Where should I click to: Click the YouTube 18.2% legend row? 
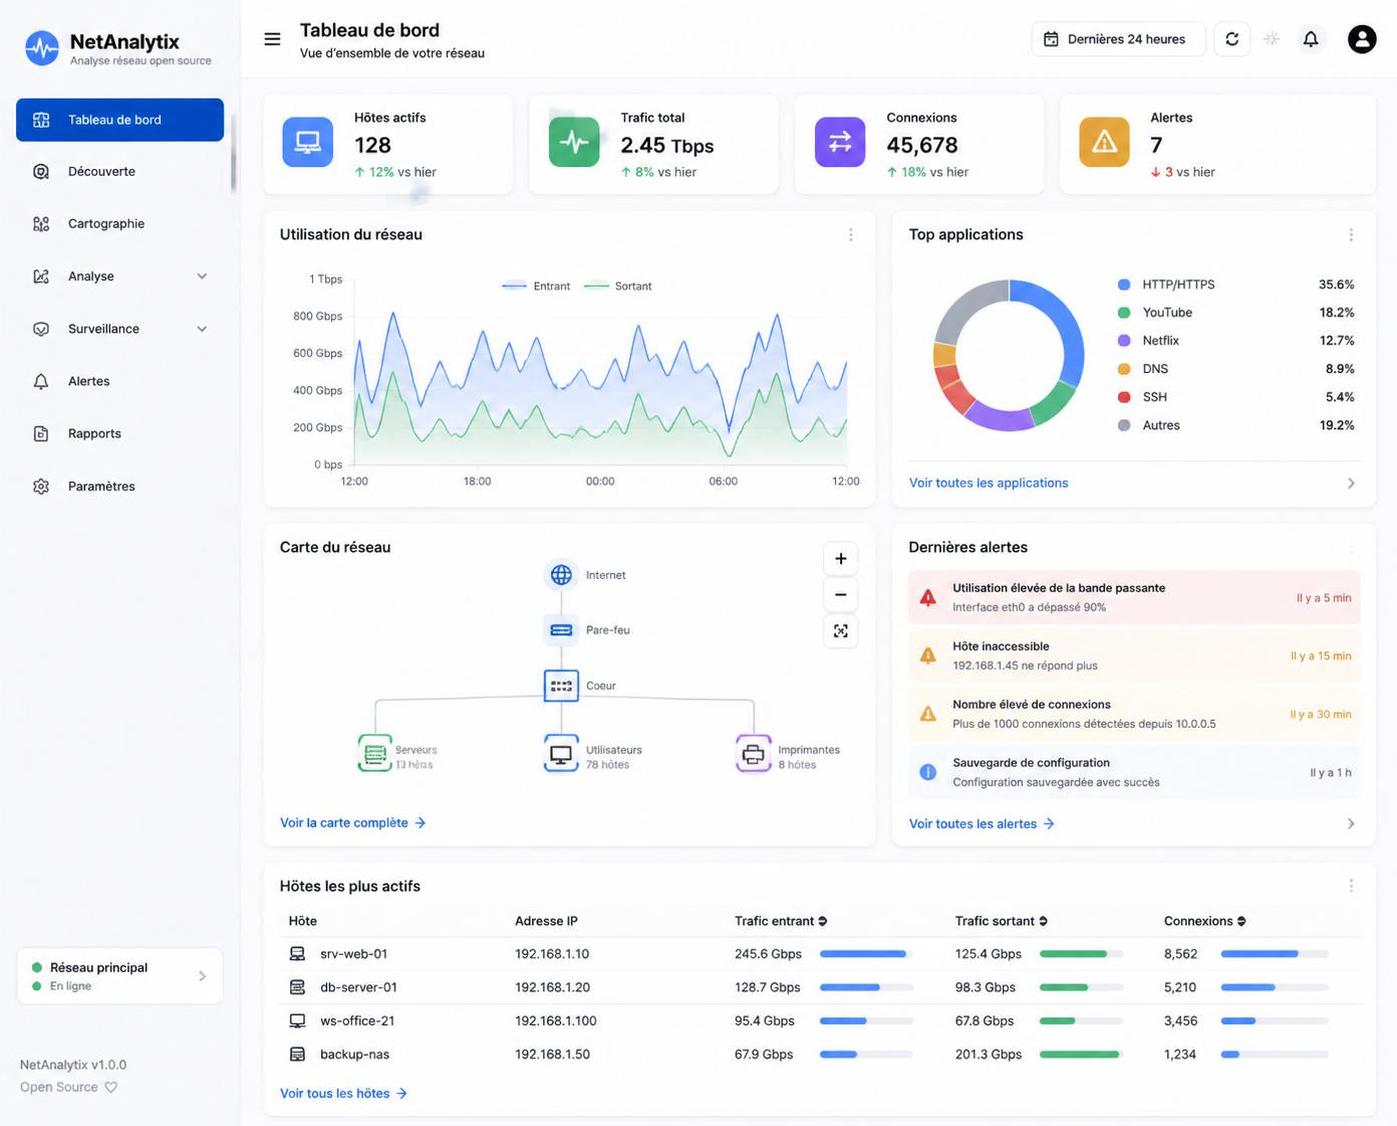pyautogui.click(x=1236, y=313)
